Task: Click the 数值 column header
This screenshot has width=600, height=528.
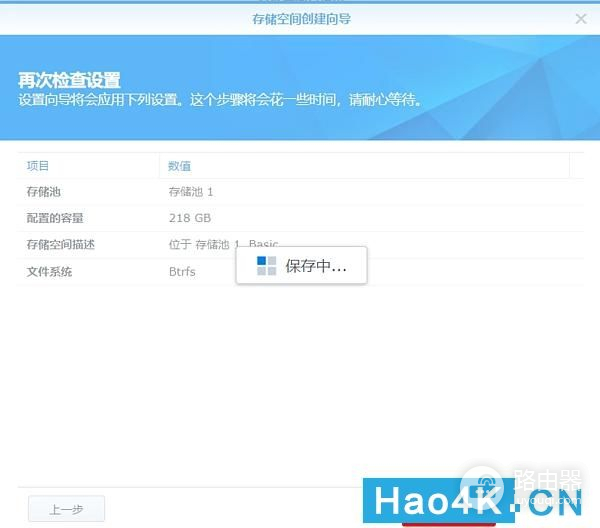Action: click(x=180, y=166)
